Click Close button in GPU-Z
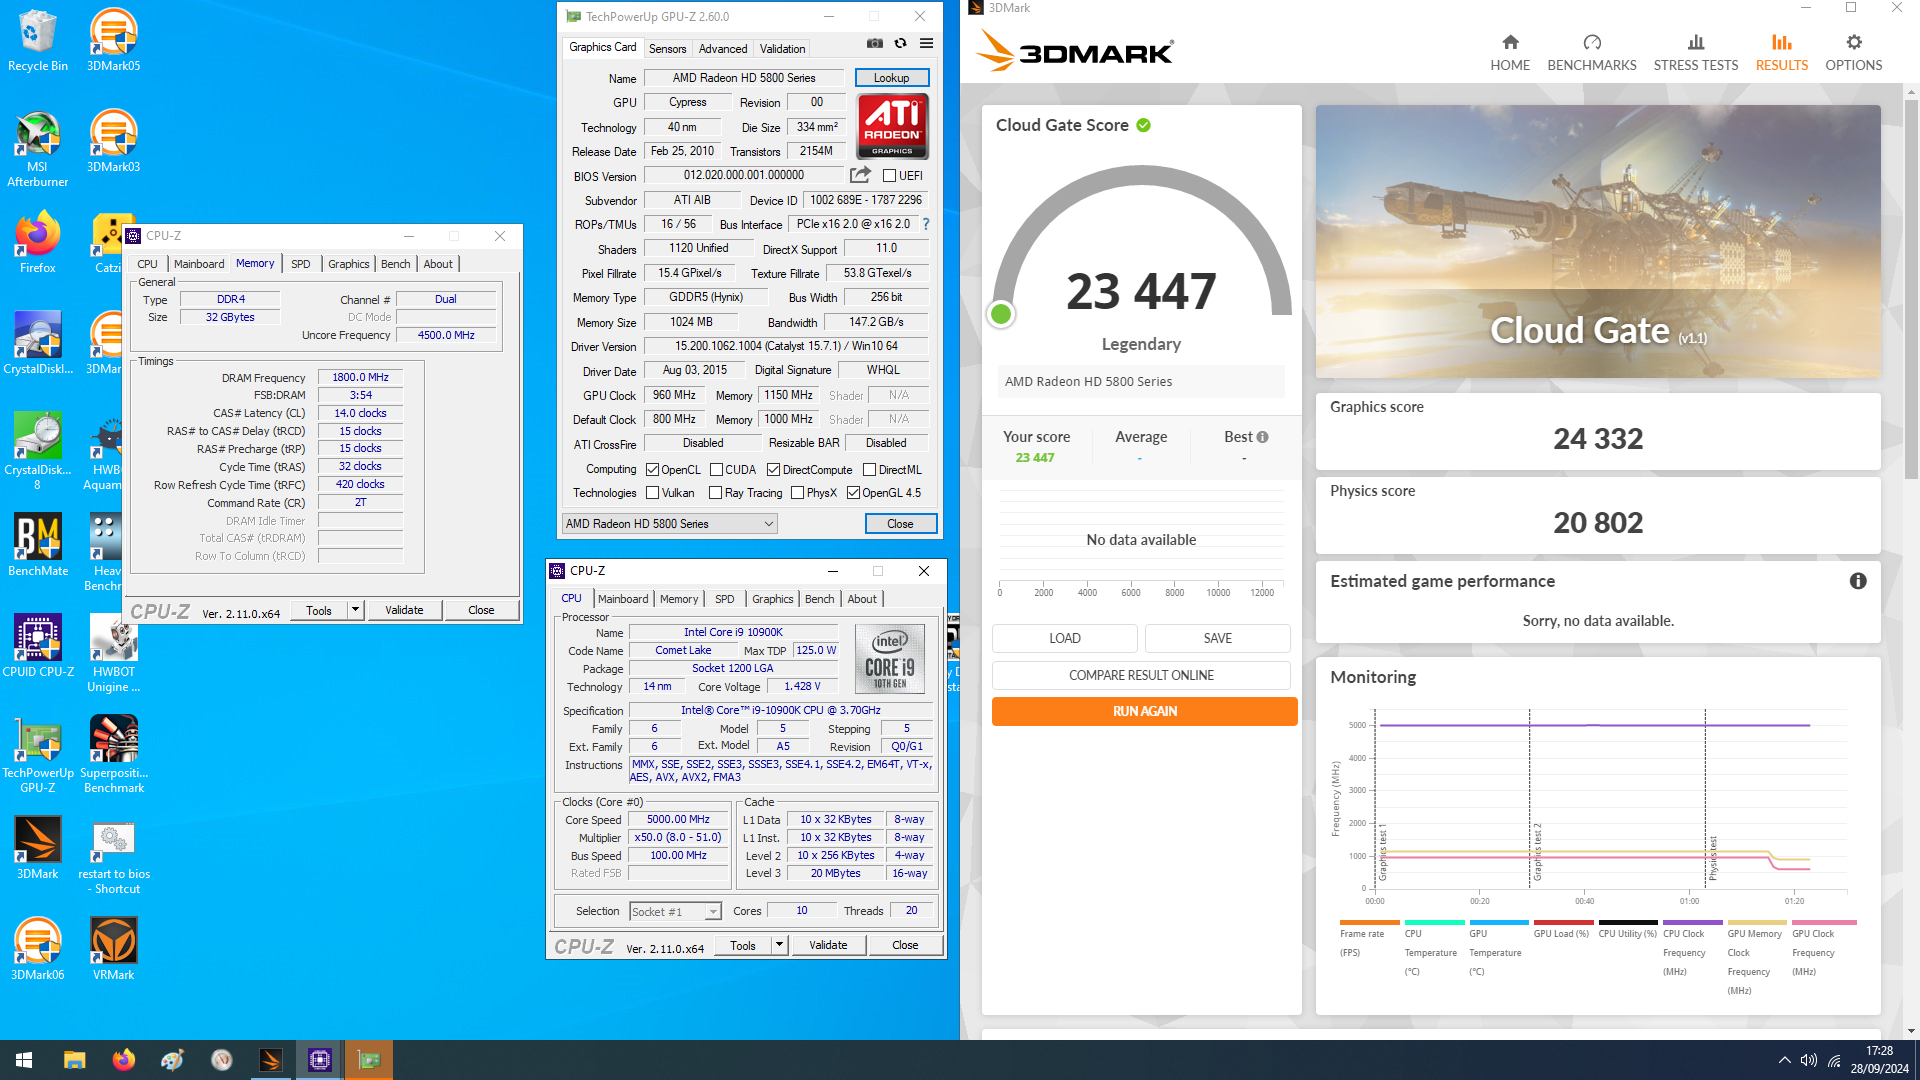The width and height of the screenshot is (1920, 1080). coord(900,524)
